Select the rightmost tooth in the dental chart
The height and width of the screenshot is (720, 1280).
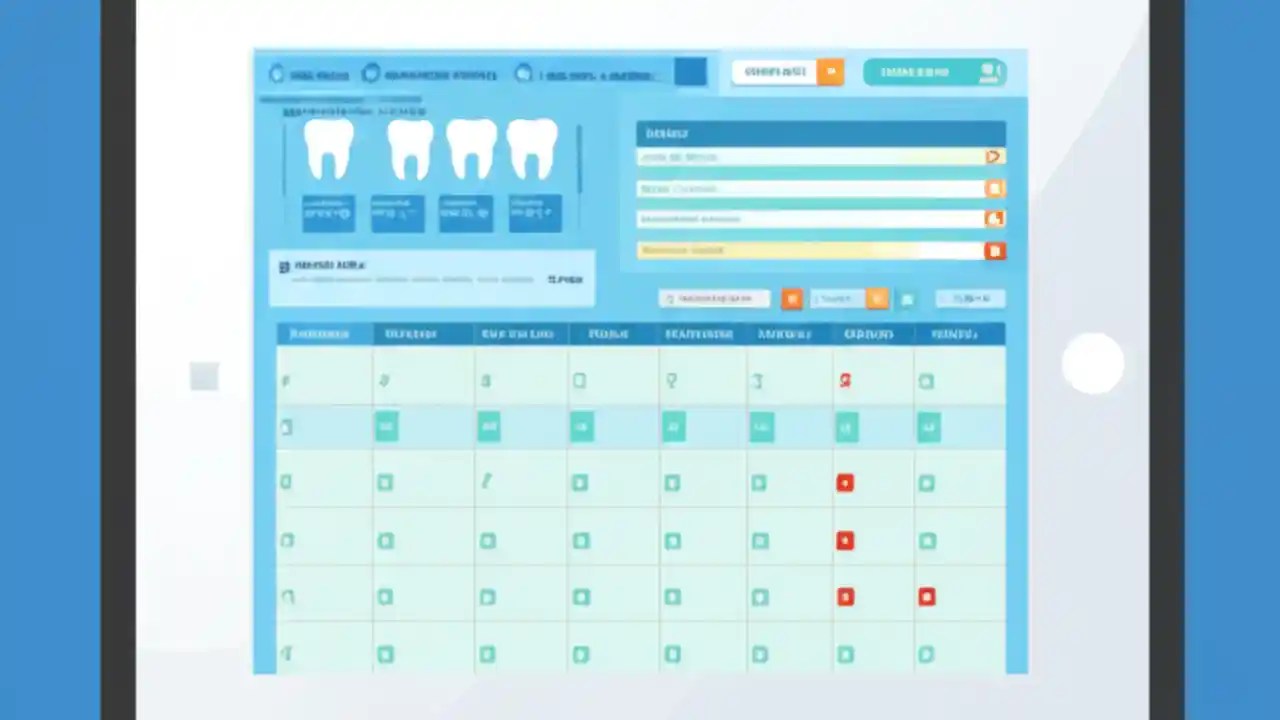[x=532, y=150]
